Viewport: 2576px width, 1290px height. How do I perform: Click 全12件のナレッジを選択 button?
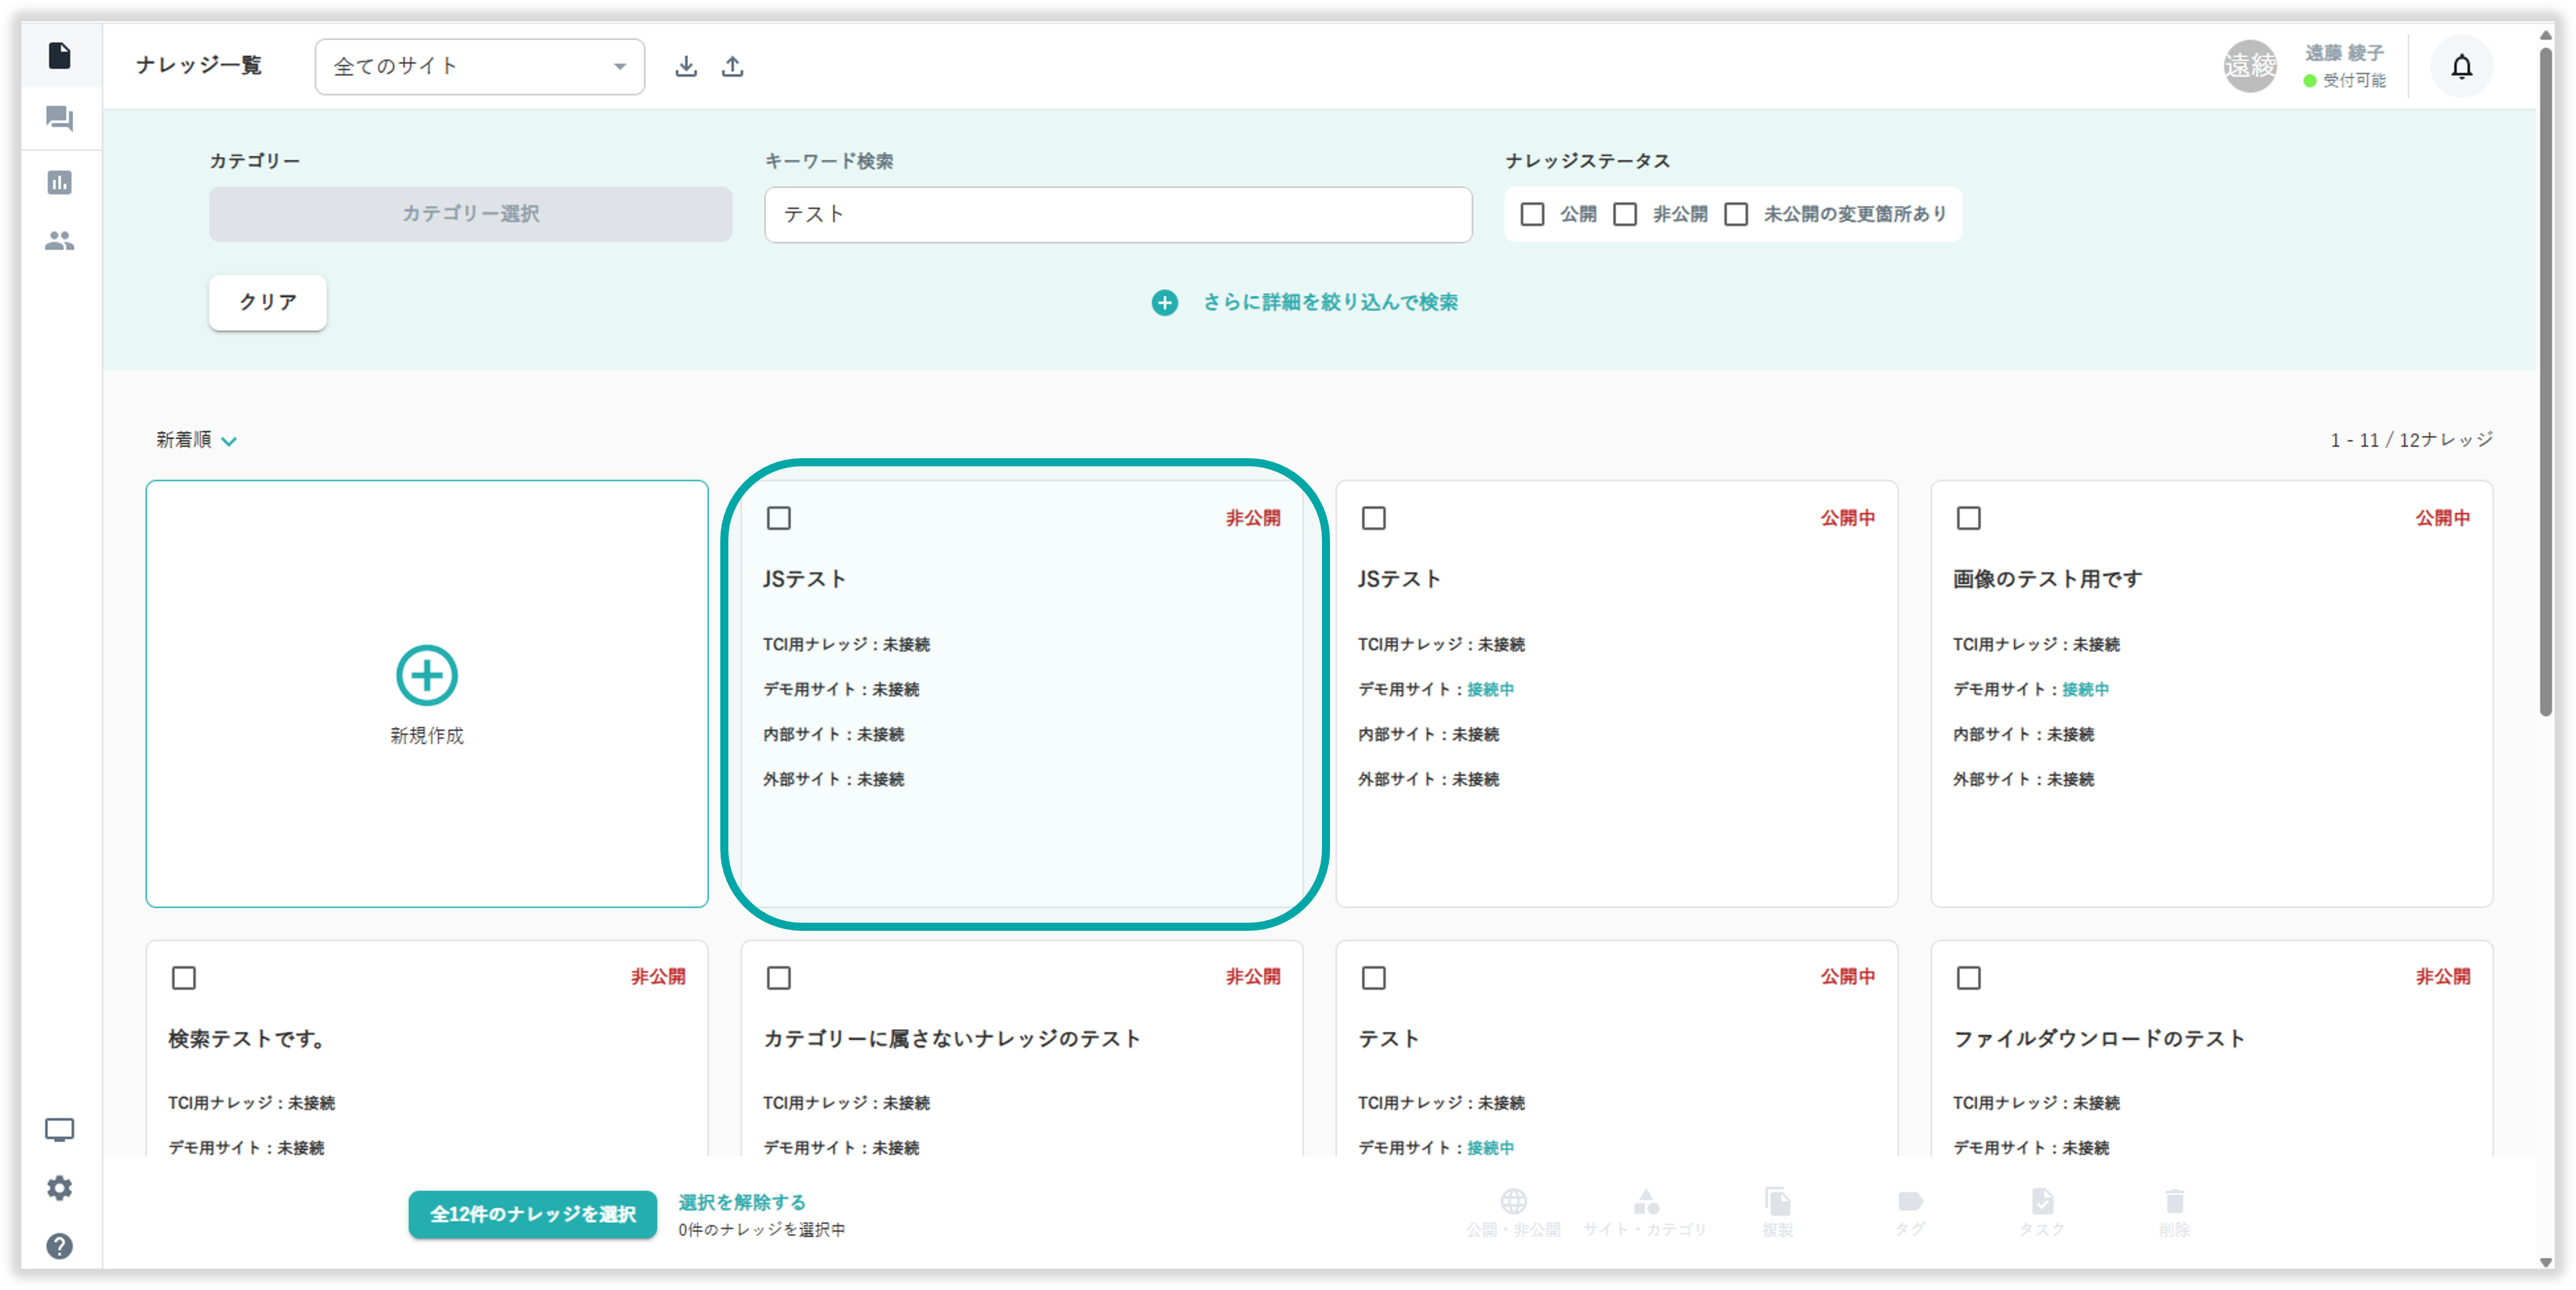click(x=532, y=1214)
